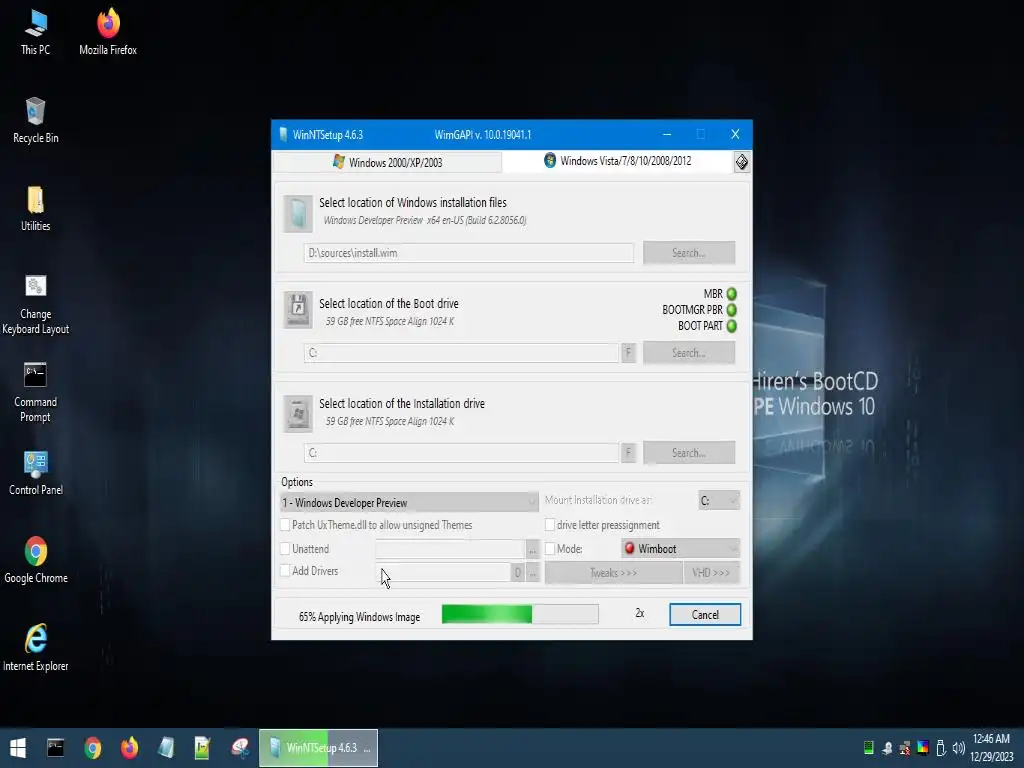Click the Windows installation files icon
The height and width of the screenshot is (768, 1024).
click(x=298, y=214)
